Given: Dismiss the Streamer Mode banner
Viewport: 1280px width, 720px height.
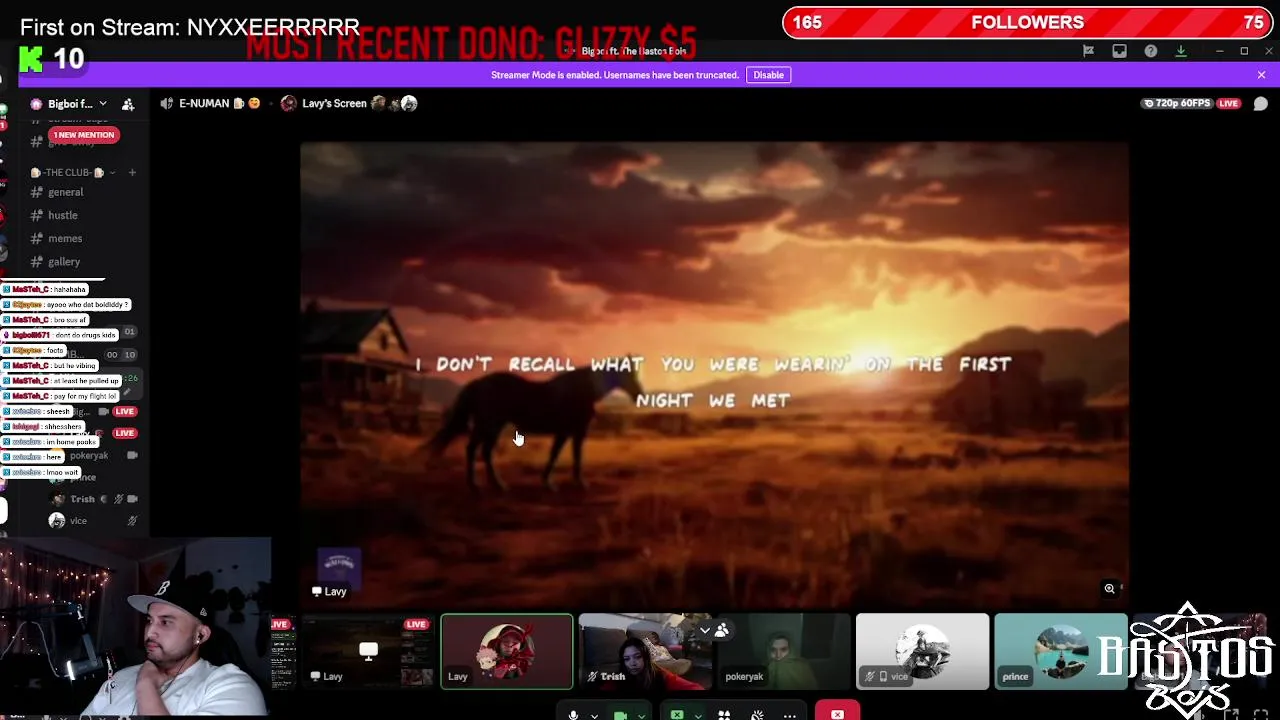Looking at the screenshot, I should [1261, 75].
